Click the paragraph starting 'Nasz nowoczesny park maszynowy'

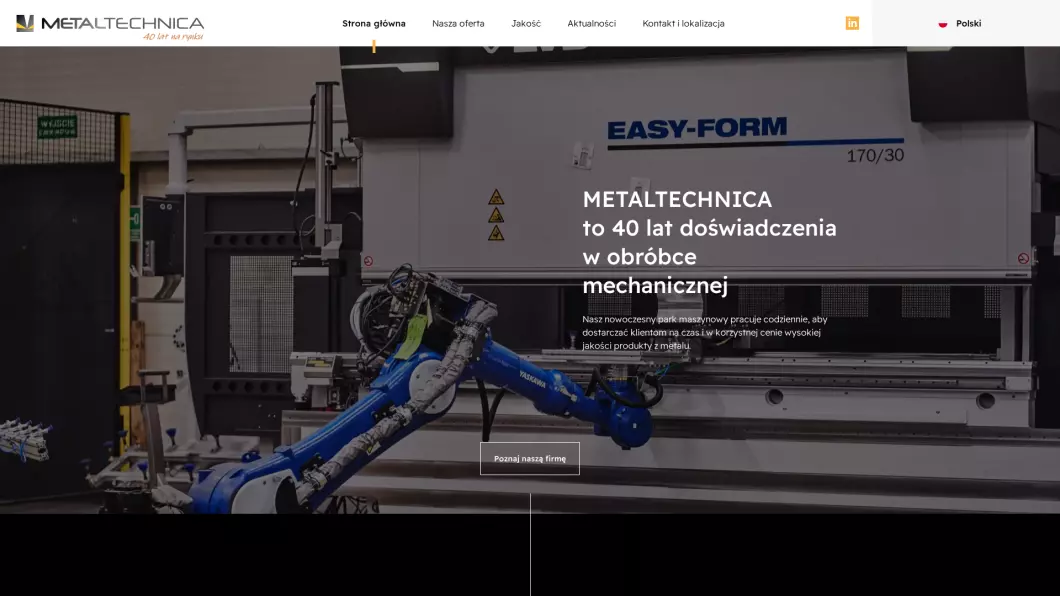(x=704, y=332)
